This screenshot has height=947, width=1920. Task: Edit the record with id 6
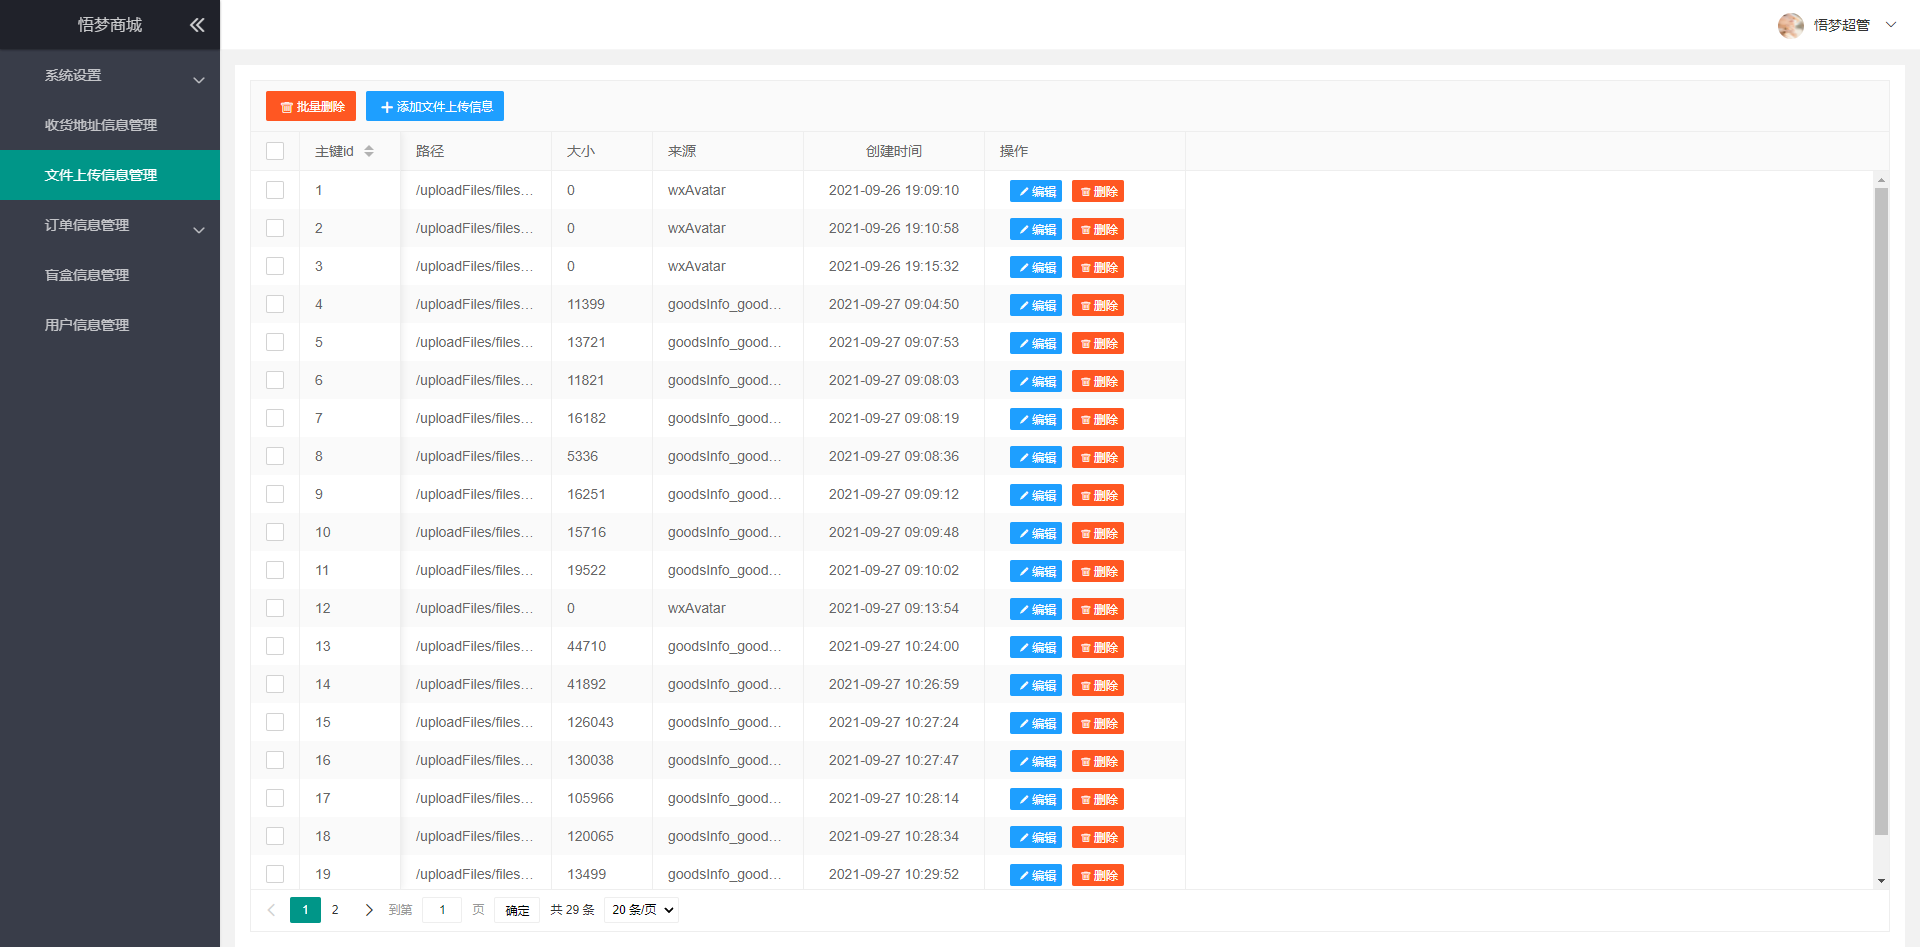[x=1036, y=381]
